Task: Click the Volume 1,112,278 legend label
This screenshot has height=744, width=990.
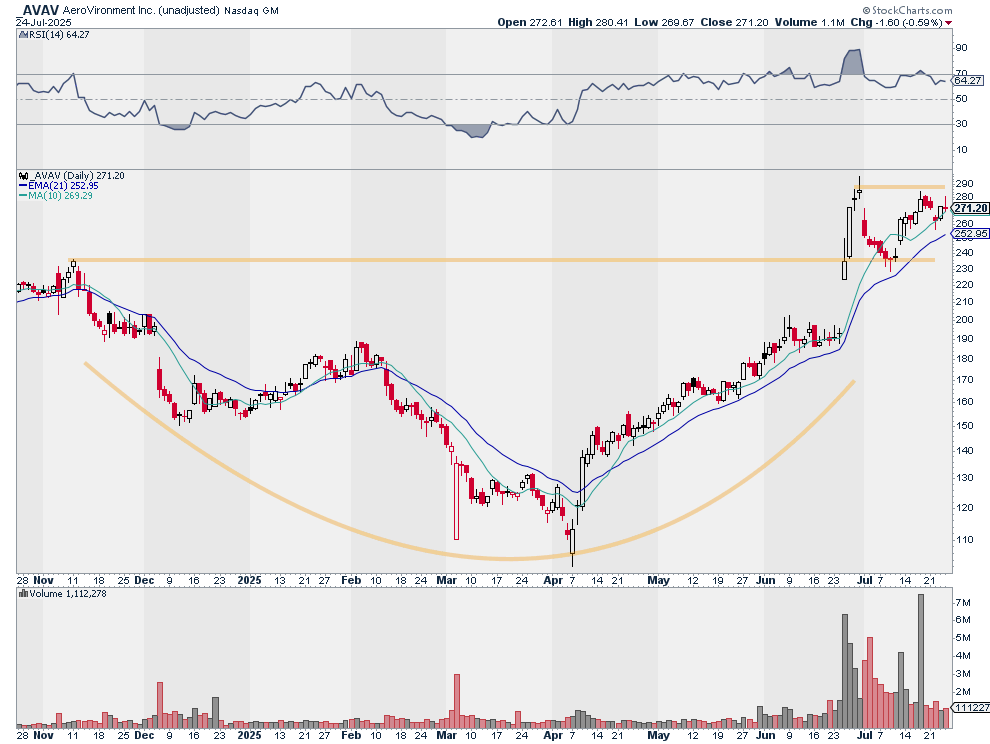Action: (x=68, y=594)
